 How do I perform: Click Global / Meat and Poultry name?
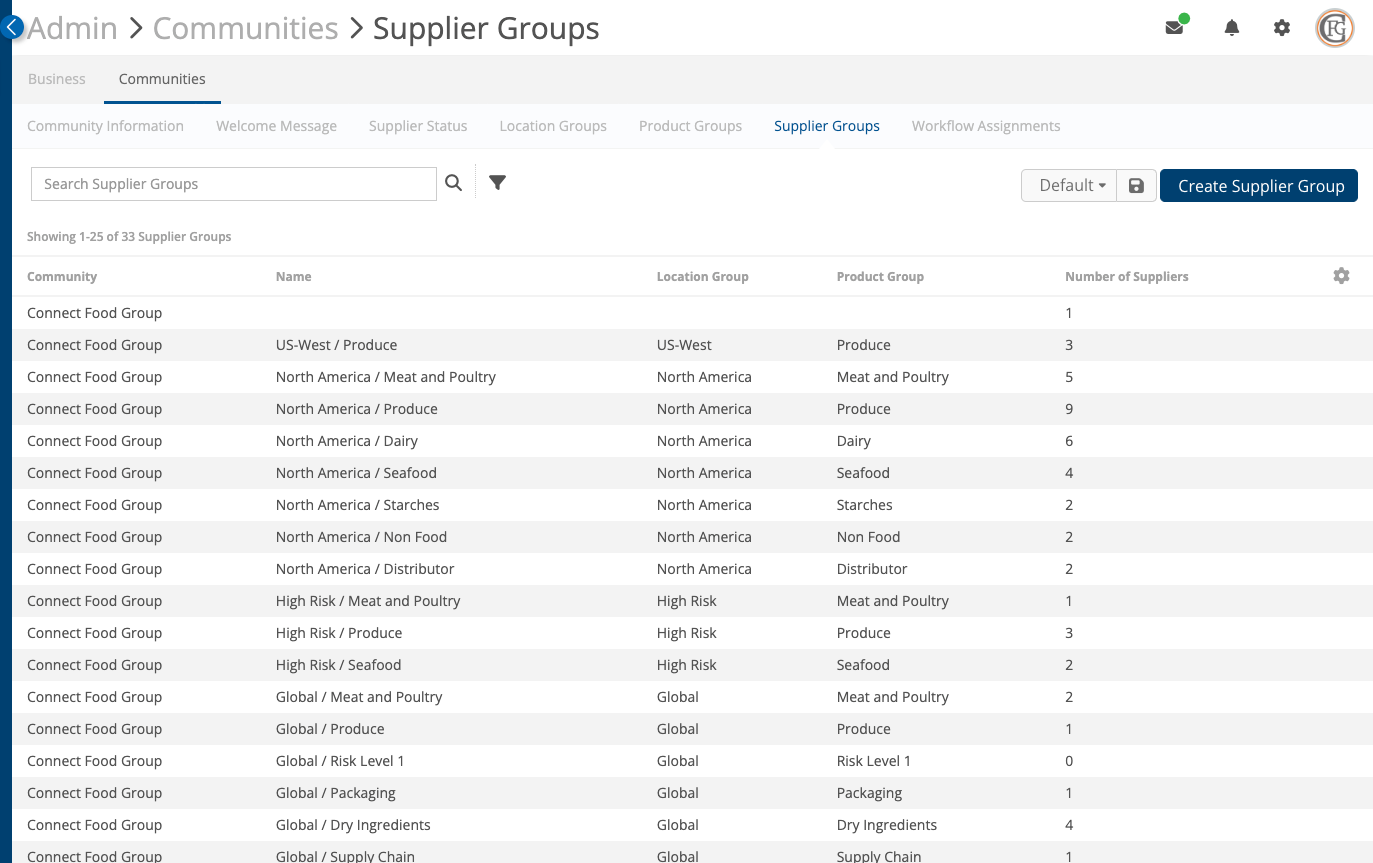click(359, 697)
